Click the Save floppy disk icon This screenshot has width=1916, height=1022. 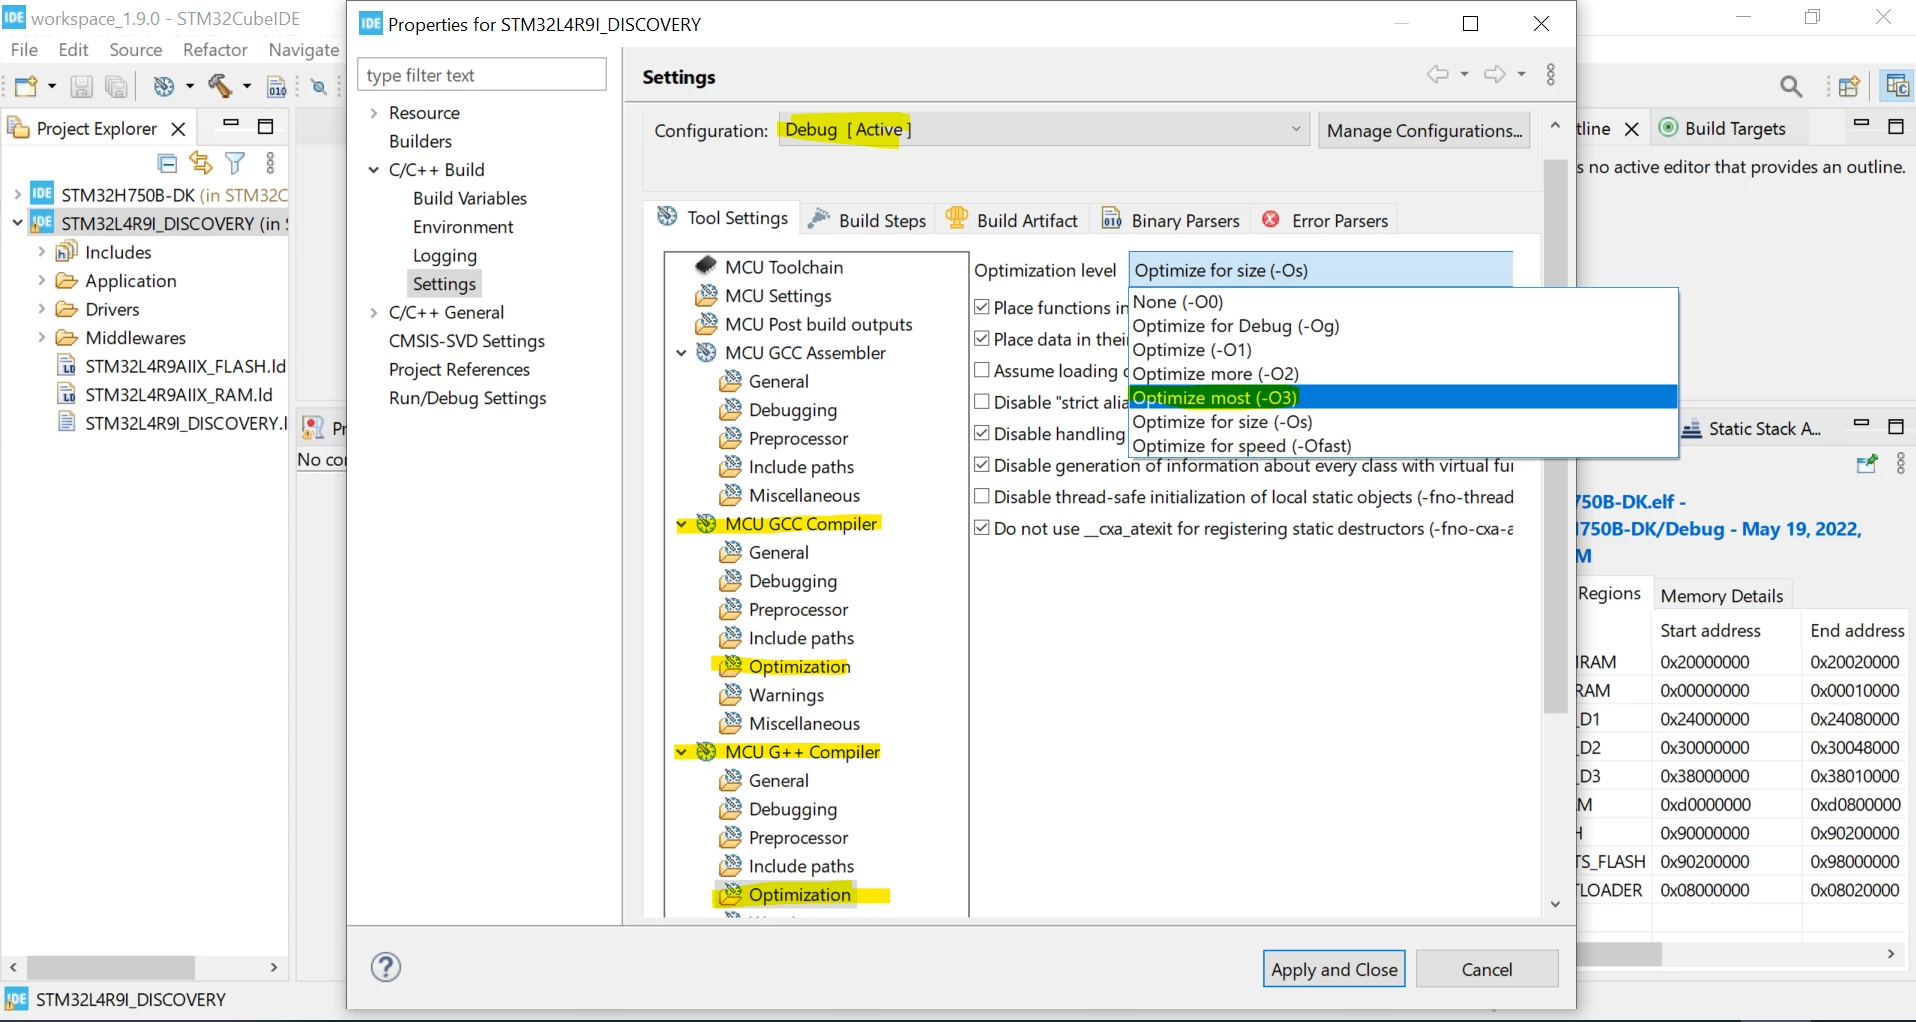coord(81,87)
